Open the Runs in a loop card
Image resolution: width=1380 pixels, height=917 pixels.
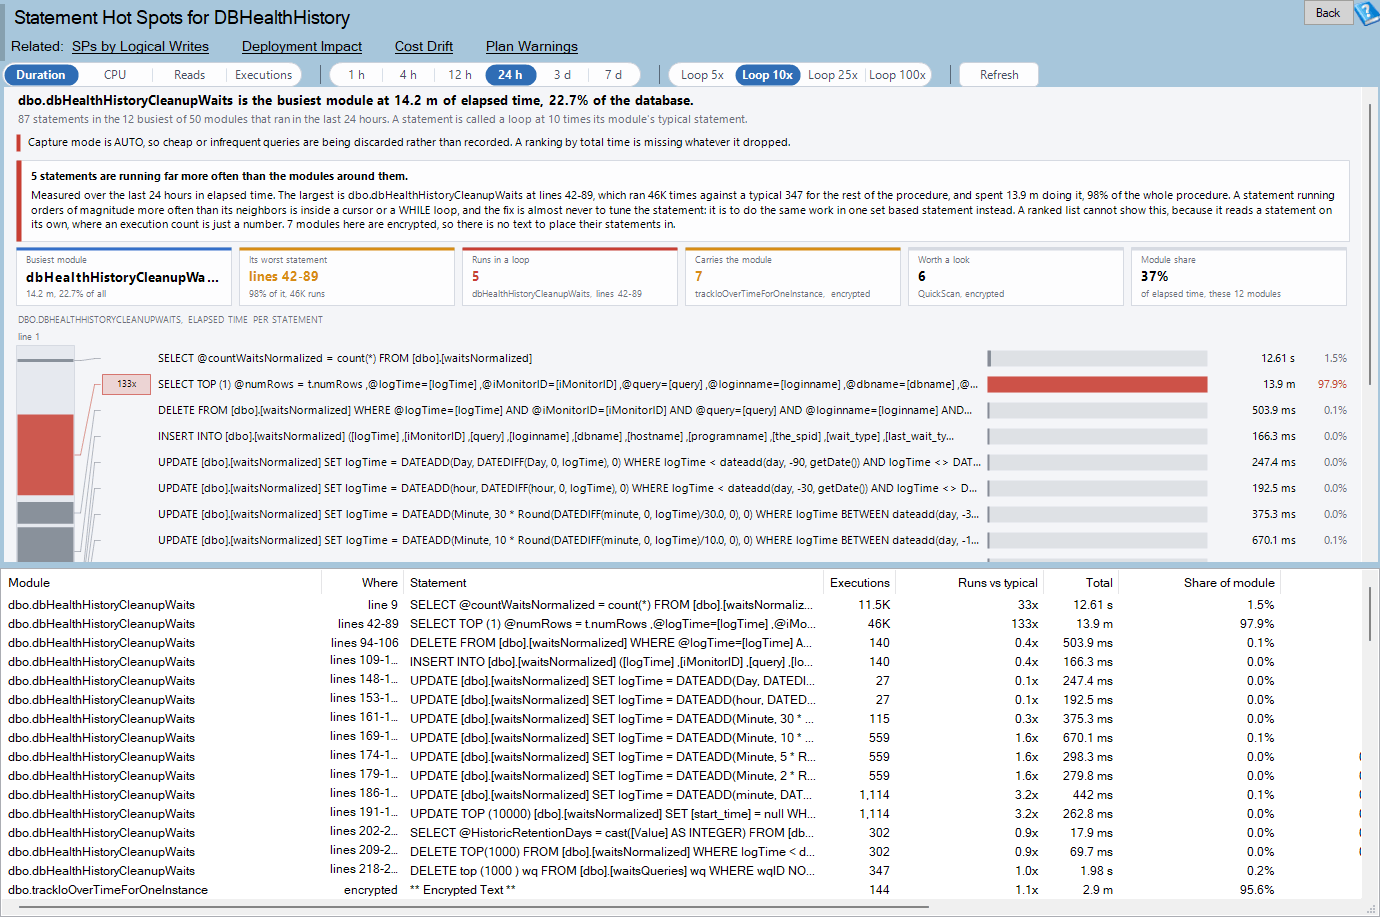pyautogui.click(x=570, y=276)
